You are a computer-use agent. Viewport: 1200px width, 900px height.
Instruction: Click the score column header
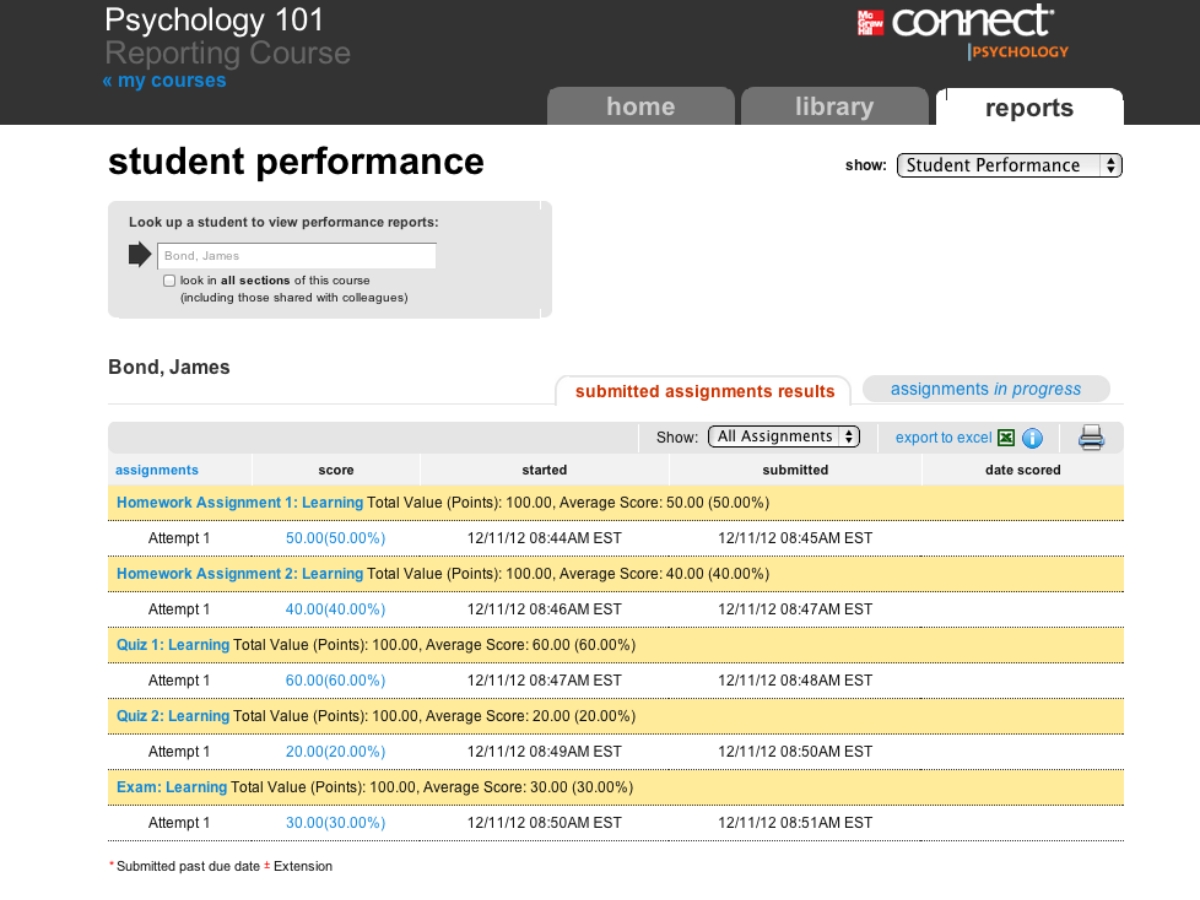(336, 470)
